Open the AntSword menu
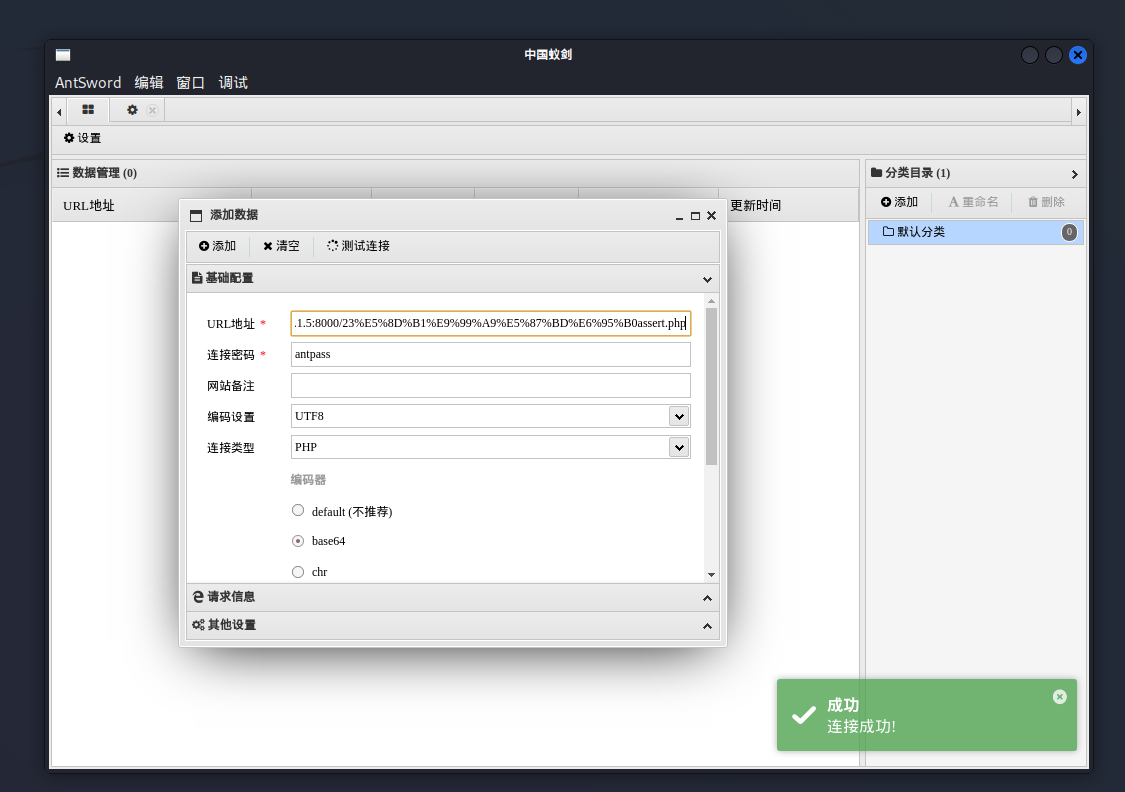This screenshot has height=792, width=1125. pyautogui.click(x=88, y=82)
